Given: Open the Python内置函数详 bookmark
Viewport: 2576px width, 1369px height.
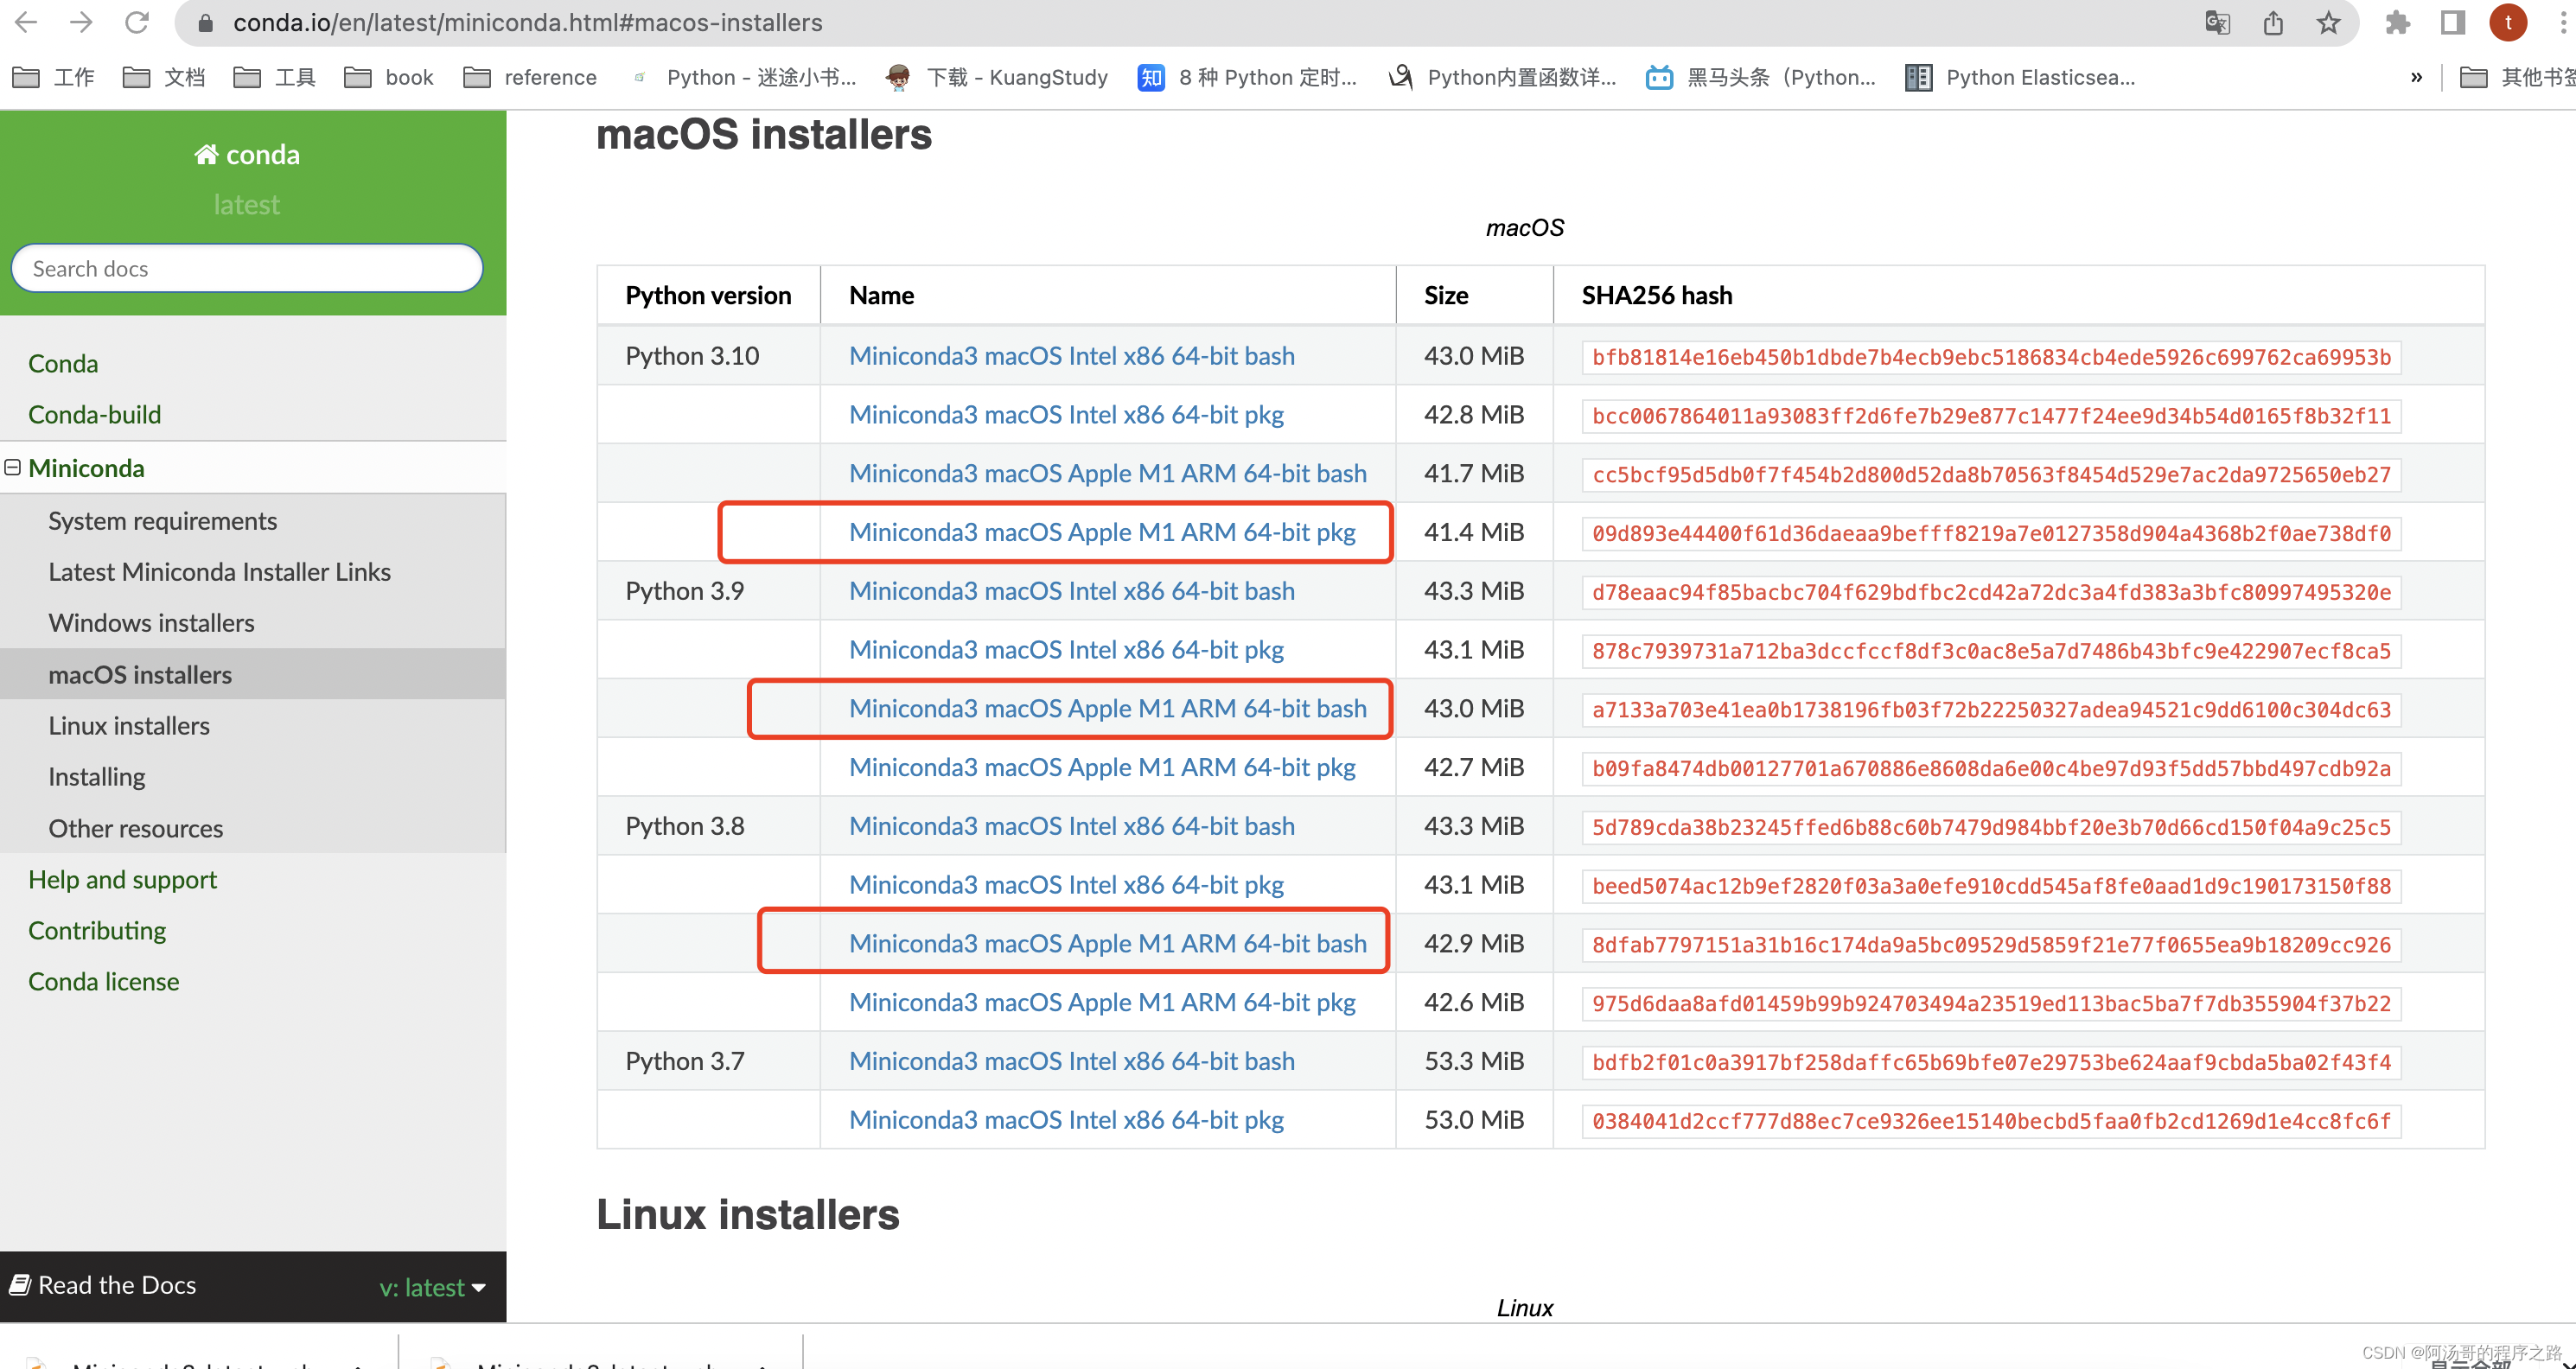Looking at the screenshot, I should click(1503, 77).
